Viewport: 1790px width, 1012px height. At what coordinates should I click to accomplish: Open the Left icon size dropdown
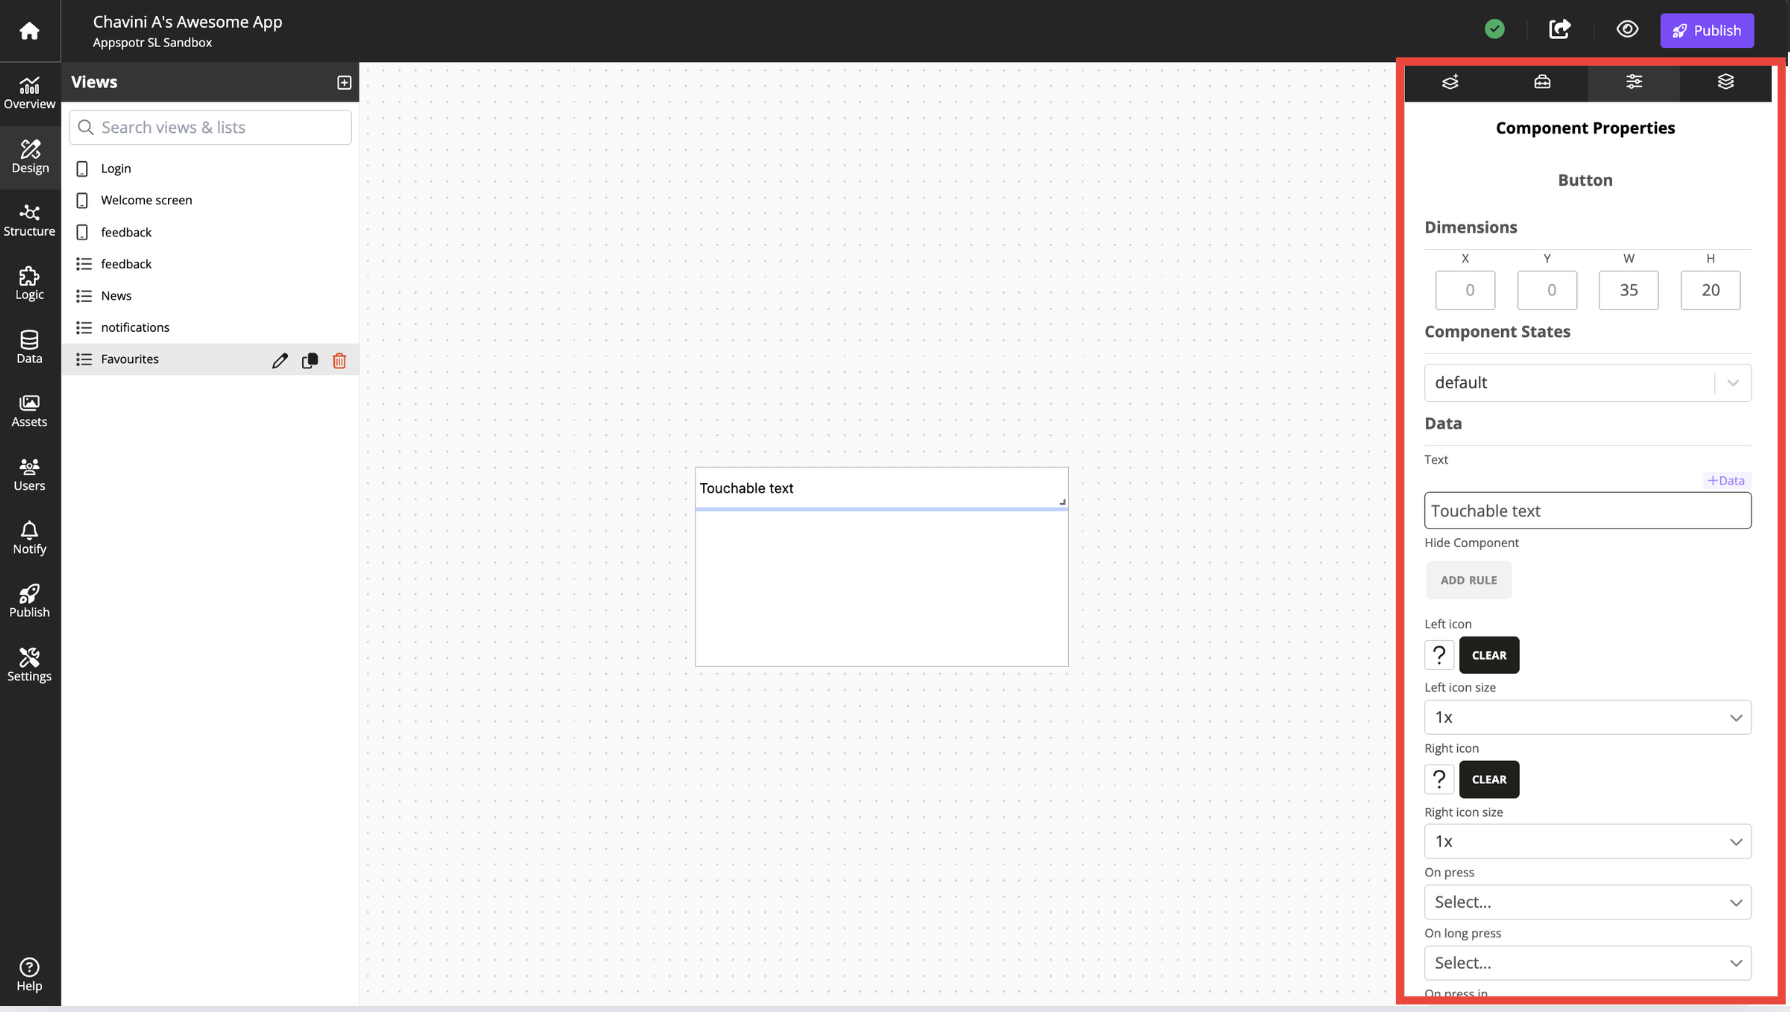(1588, 717)
